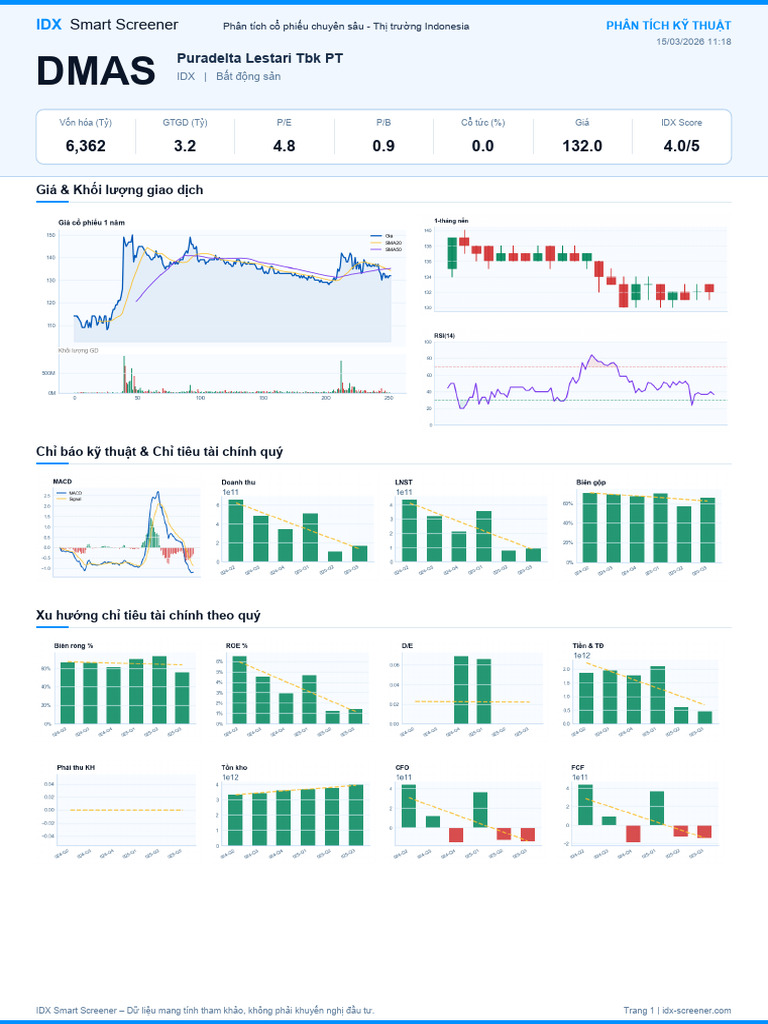Click the SMA20 legend entry in price chart
Viewport: 768px width, 1024px height.
(x=386, y=242)
